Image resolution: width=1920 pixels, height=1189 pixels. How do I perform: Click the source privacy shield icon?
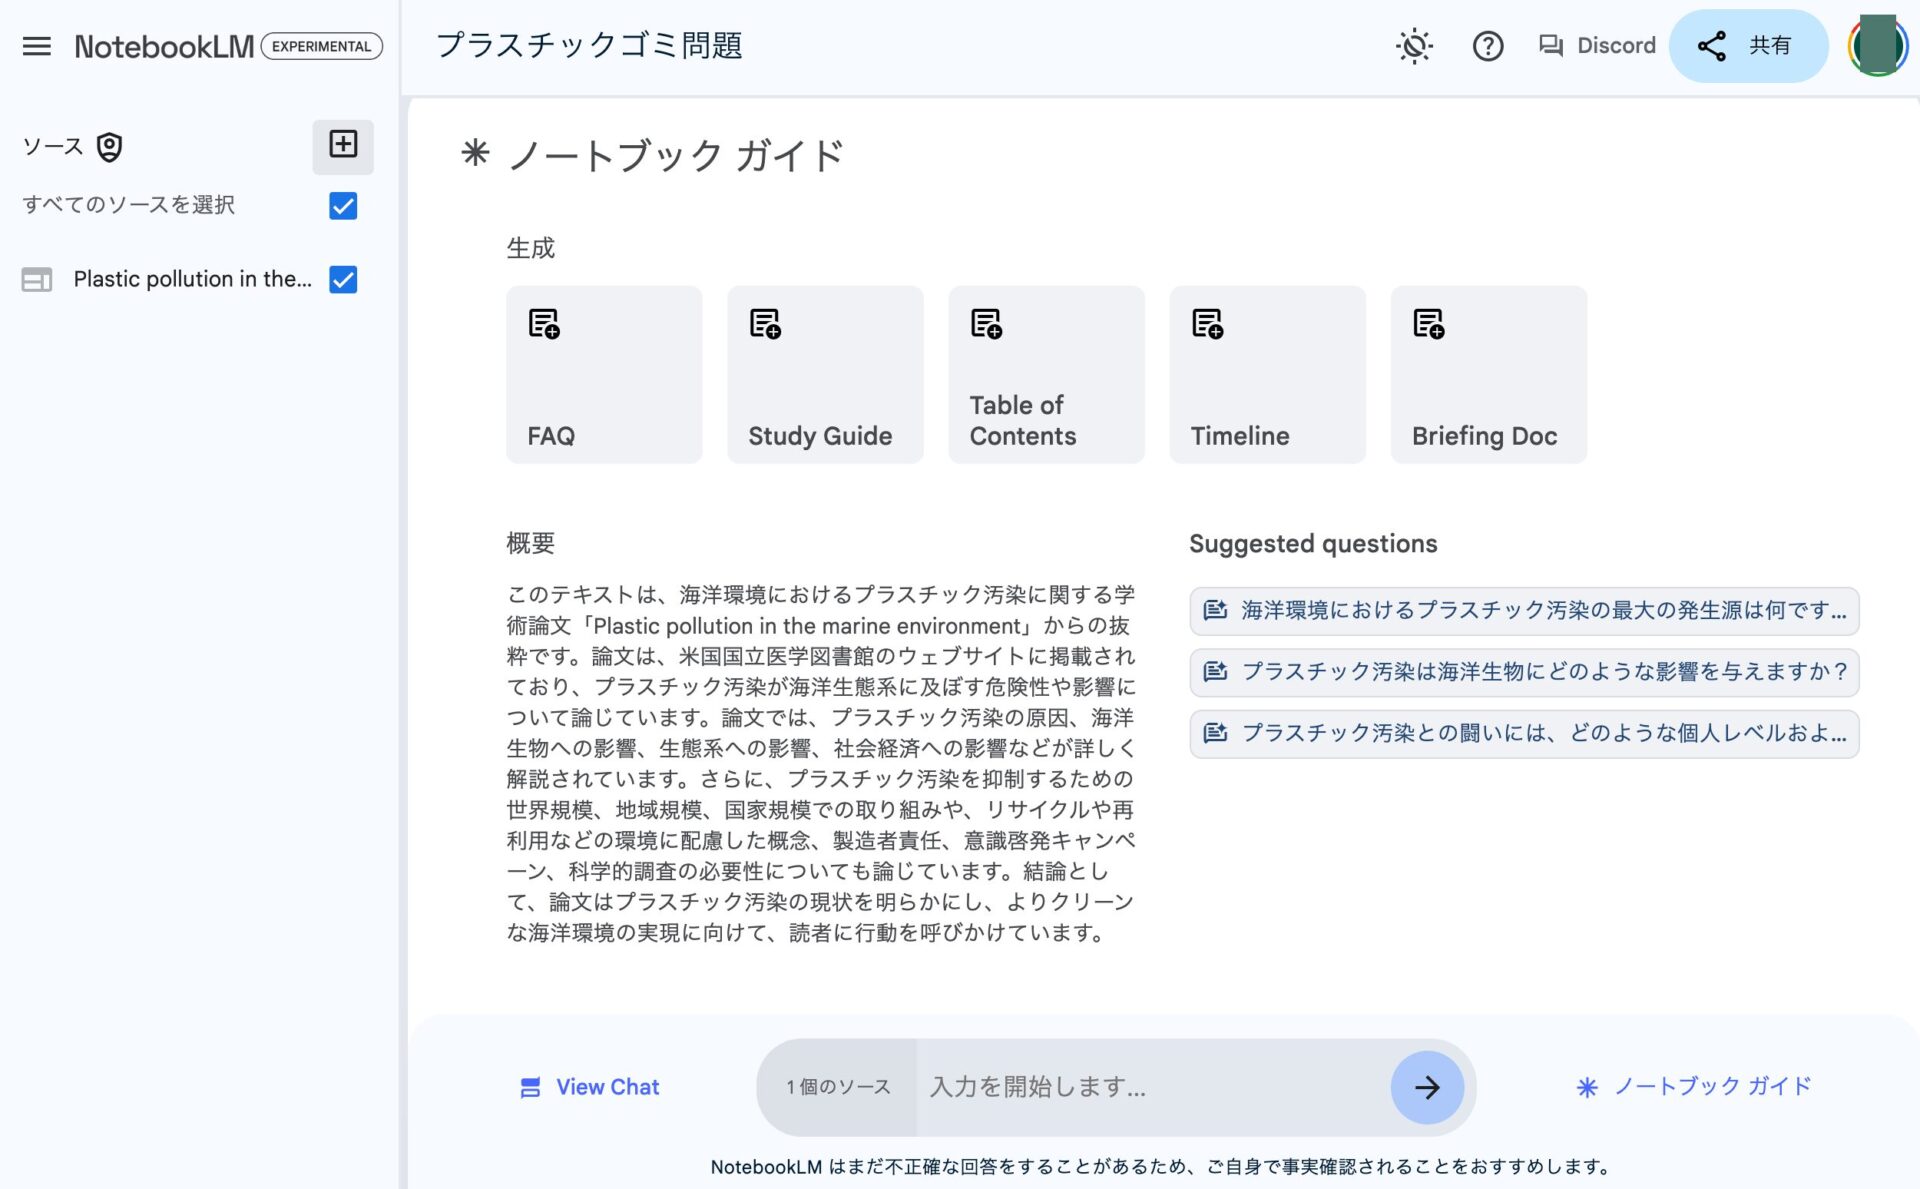click(109, 147)
